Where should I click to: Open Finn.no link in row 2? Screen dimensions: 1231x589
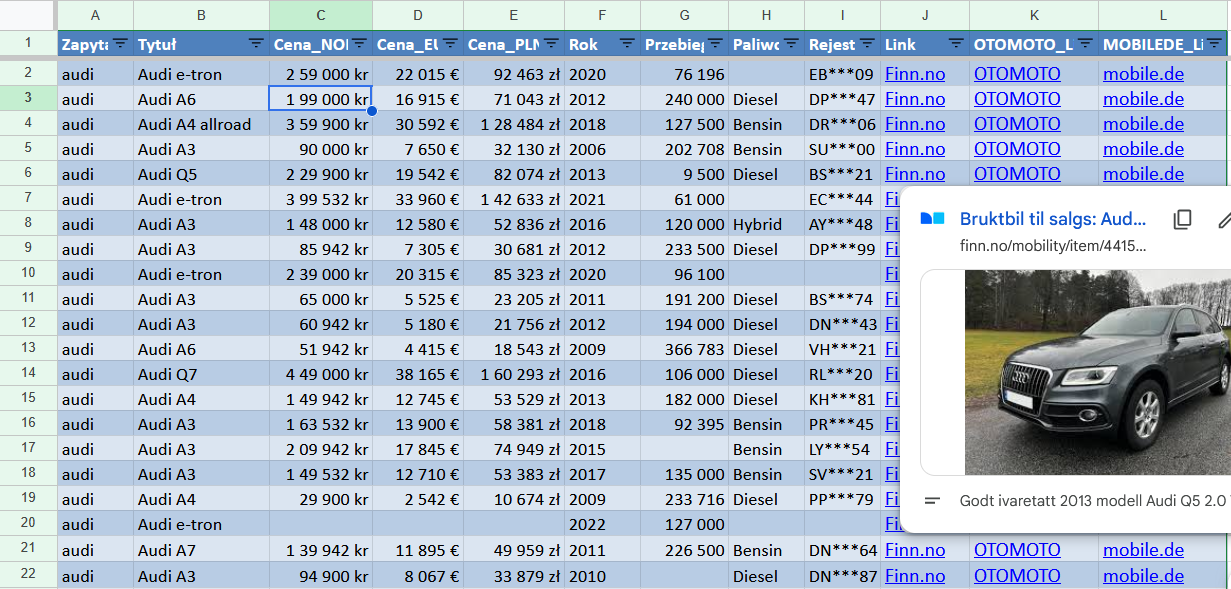click(x=914, y=74)
